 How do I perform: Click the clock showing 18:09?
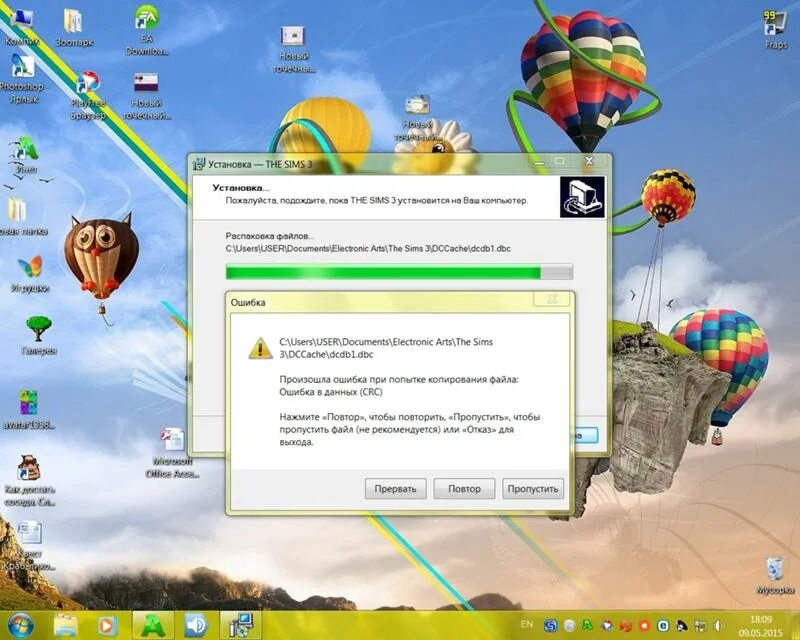(761, 620)
